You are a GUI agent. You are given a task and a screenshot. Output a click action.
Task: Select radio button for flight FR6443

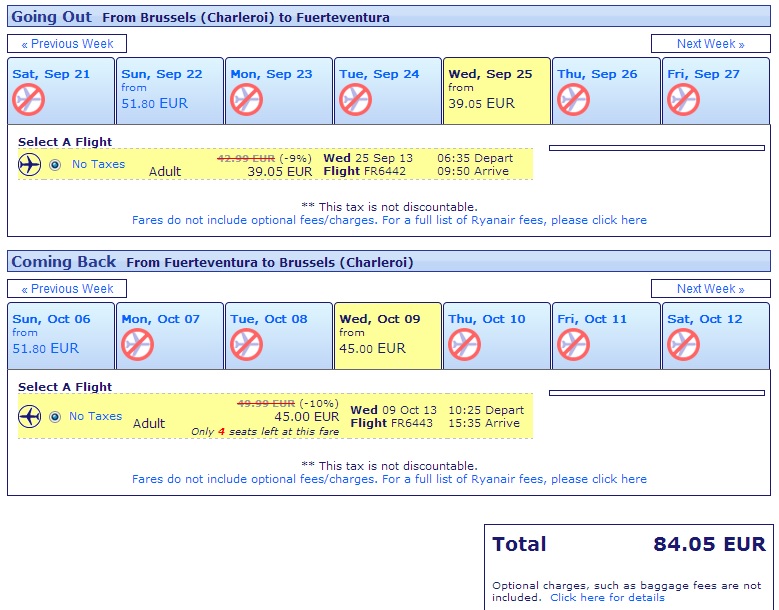[x=55, y=417]
